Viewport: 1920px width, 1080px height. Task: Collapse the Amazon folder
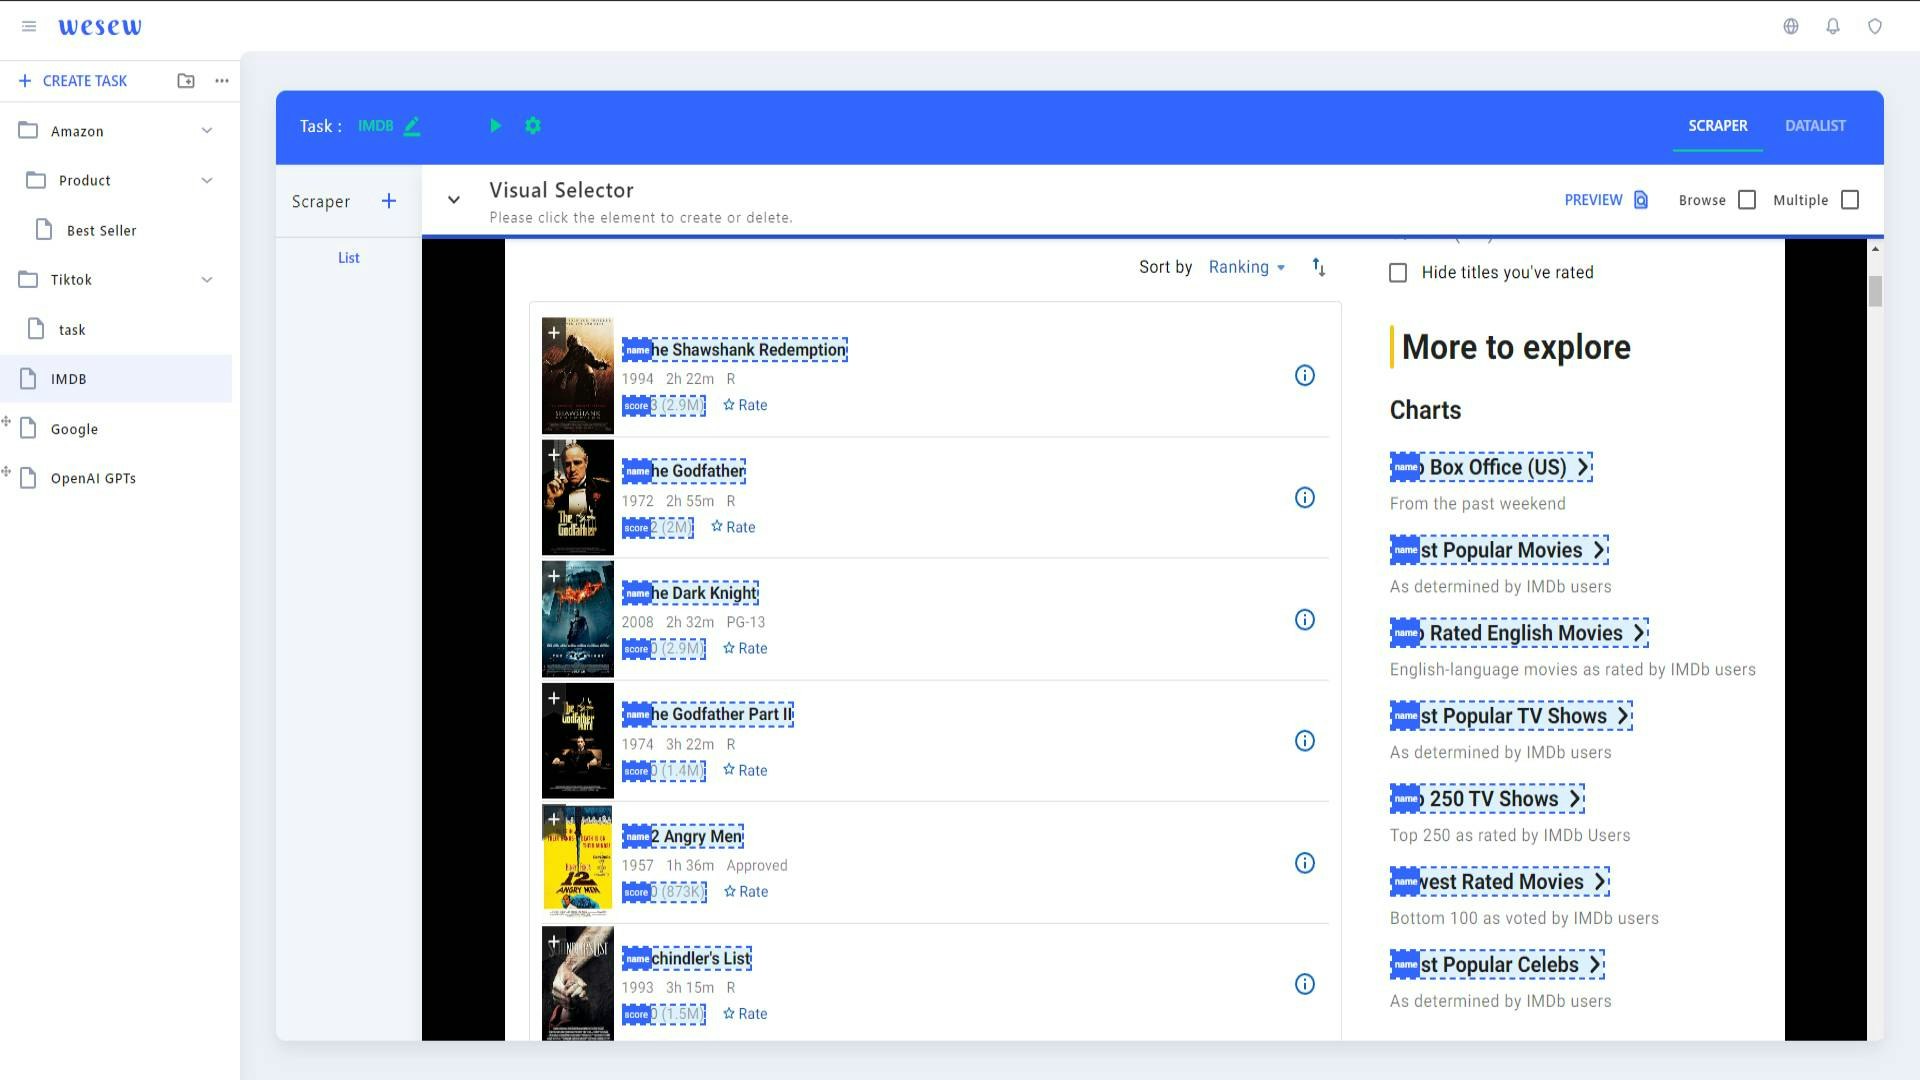click(207, 131)
